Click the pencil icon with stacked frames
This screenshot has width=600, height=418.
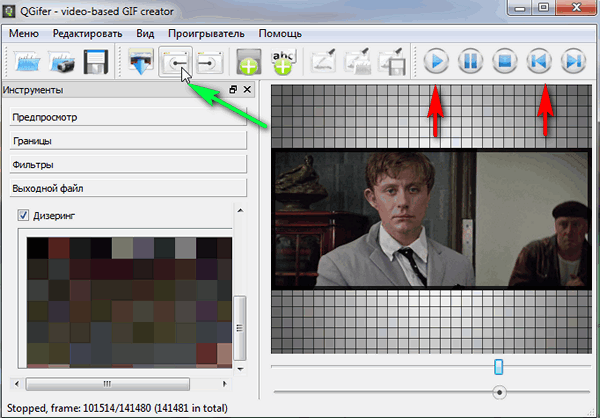coord(357,61)
